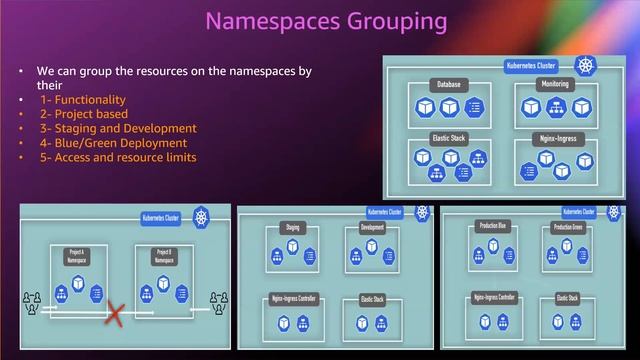Click the 'Development' namespace label
Screen dimensions: 640x360
(x=372, y=228)
